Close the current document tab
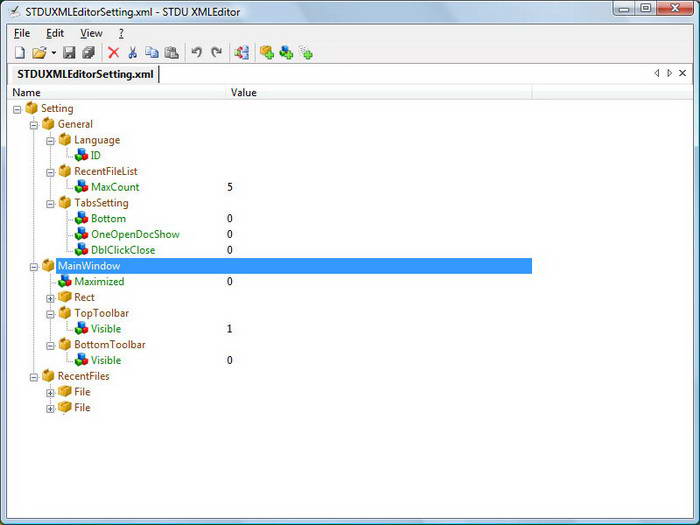 pos(683,73)
